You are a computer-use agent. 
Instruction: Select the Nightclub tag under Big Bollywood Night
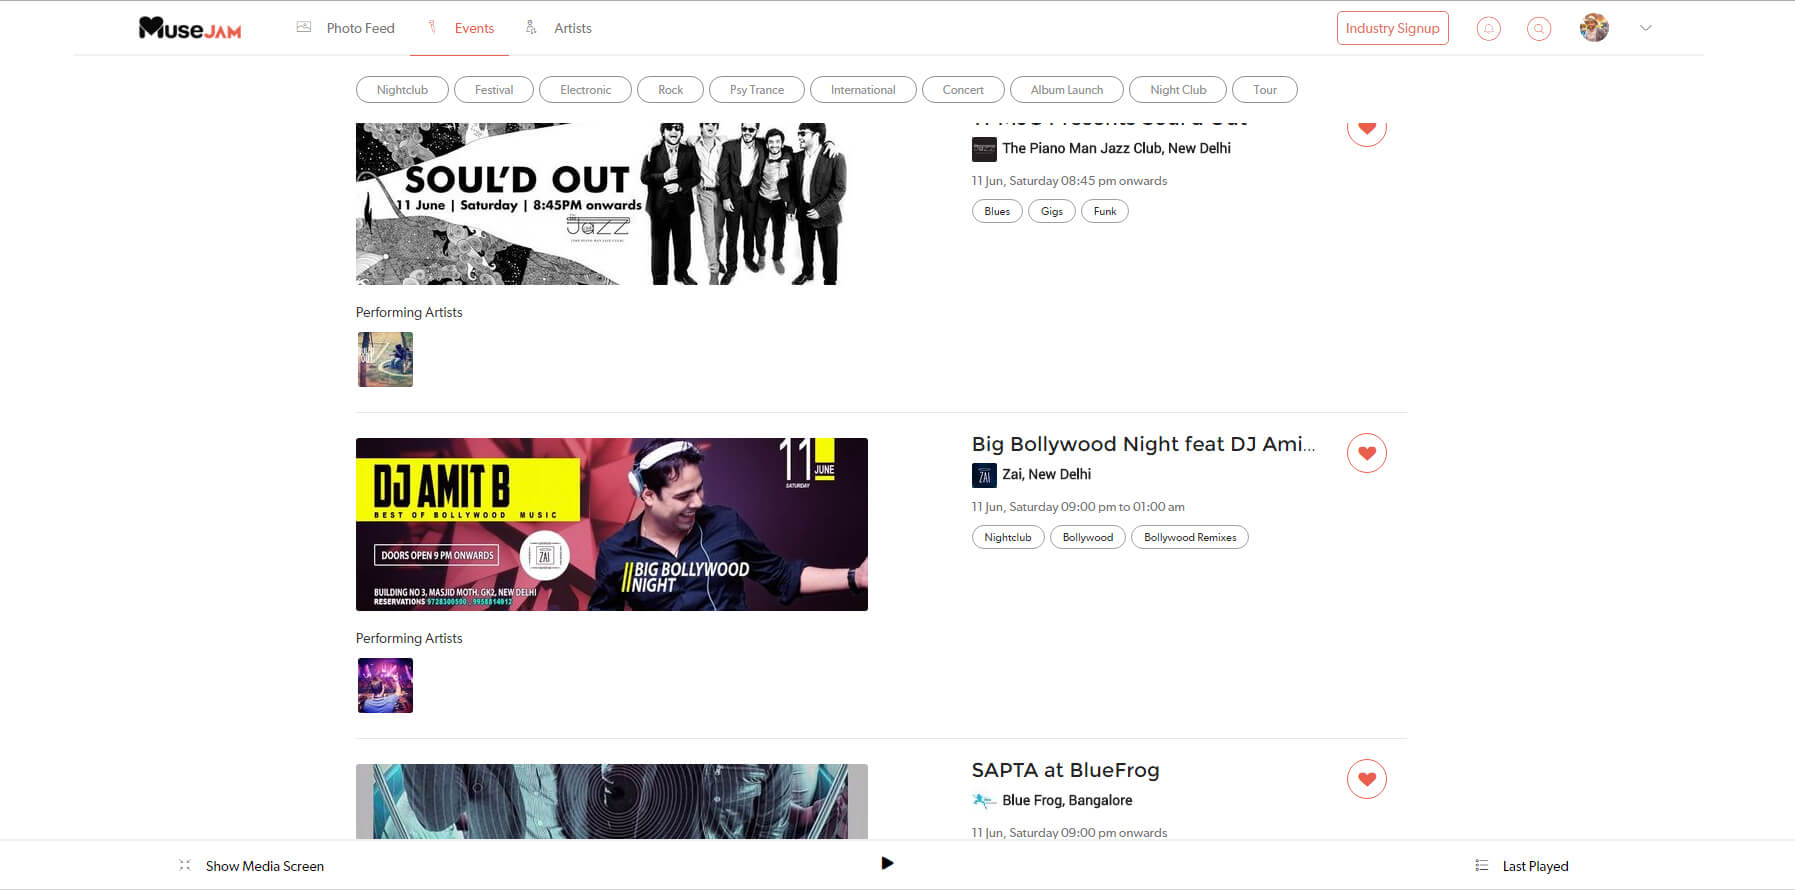coord(1008,537)
